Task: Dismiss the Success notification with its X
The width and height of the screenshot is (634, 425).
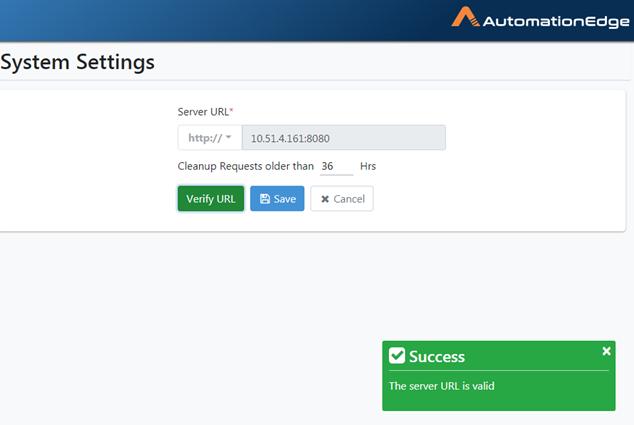Action: tap(606, 351)
